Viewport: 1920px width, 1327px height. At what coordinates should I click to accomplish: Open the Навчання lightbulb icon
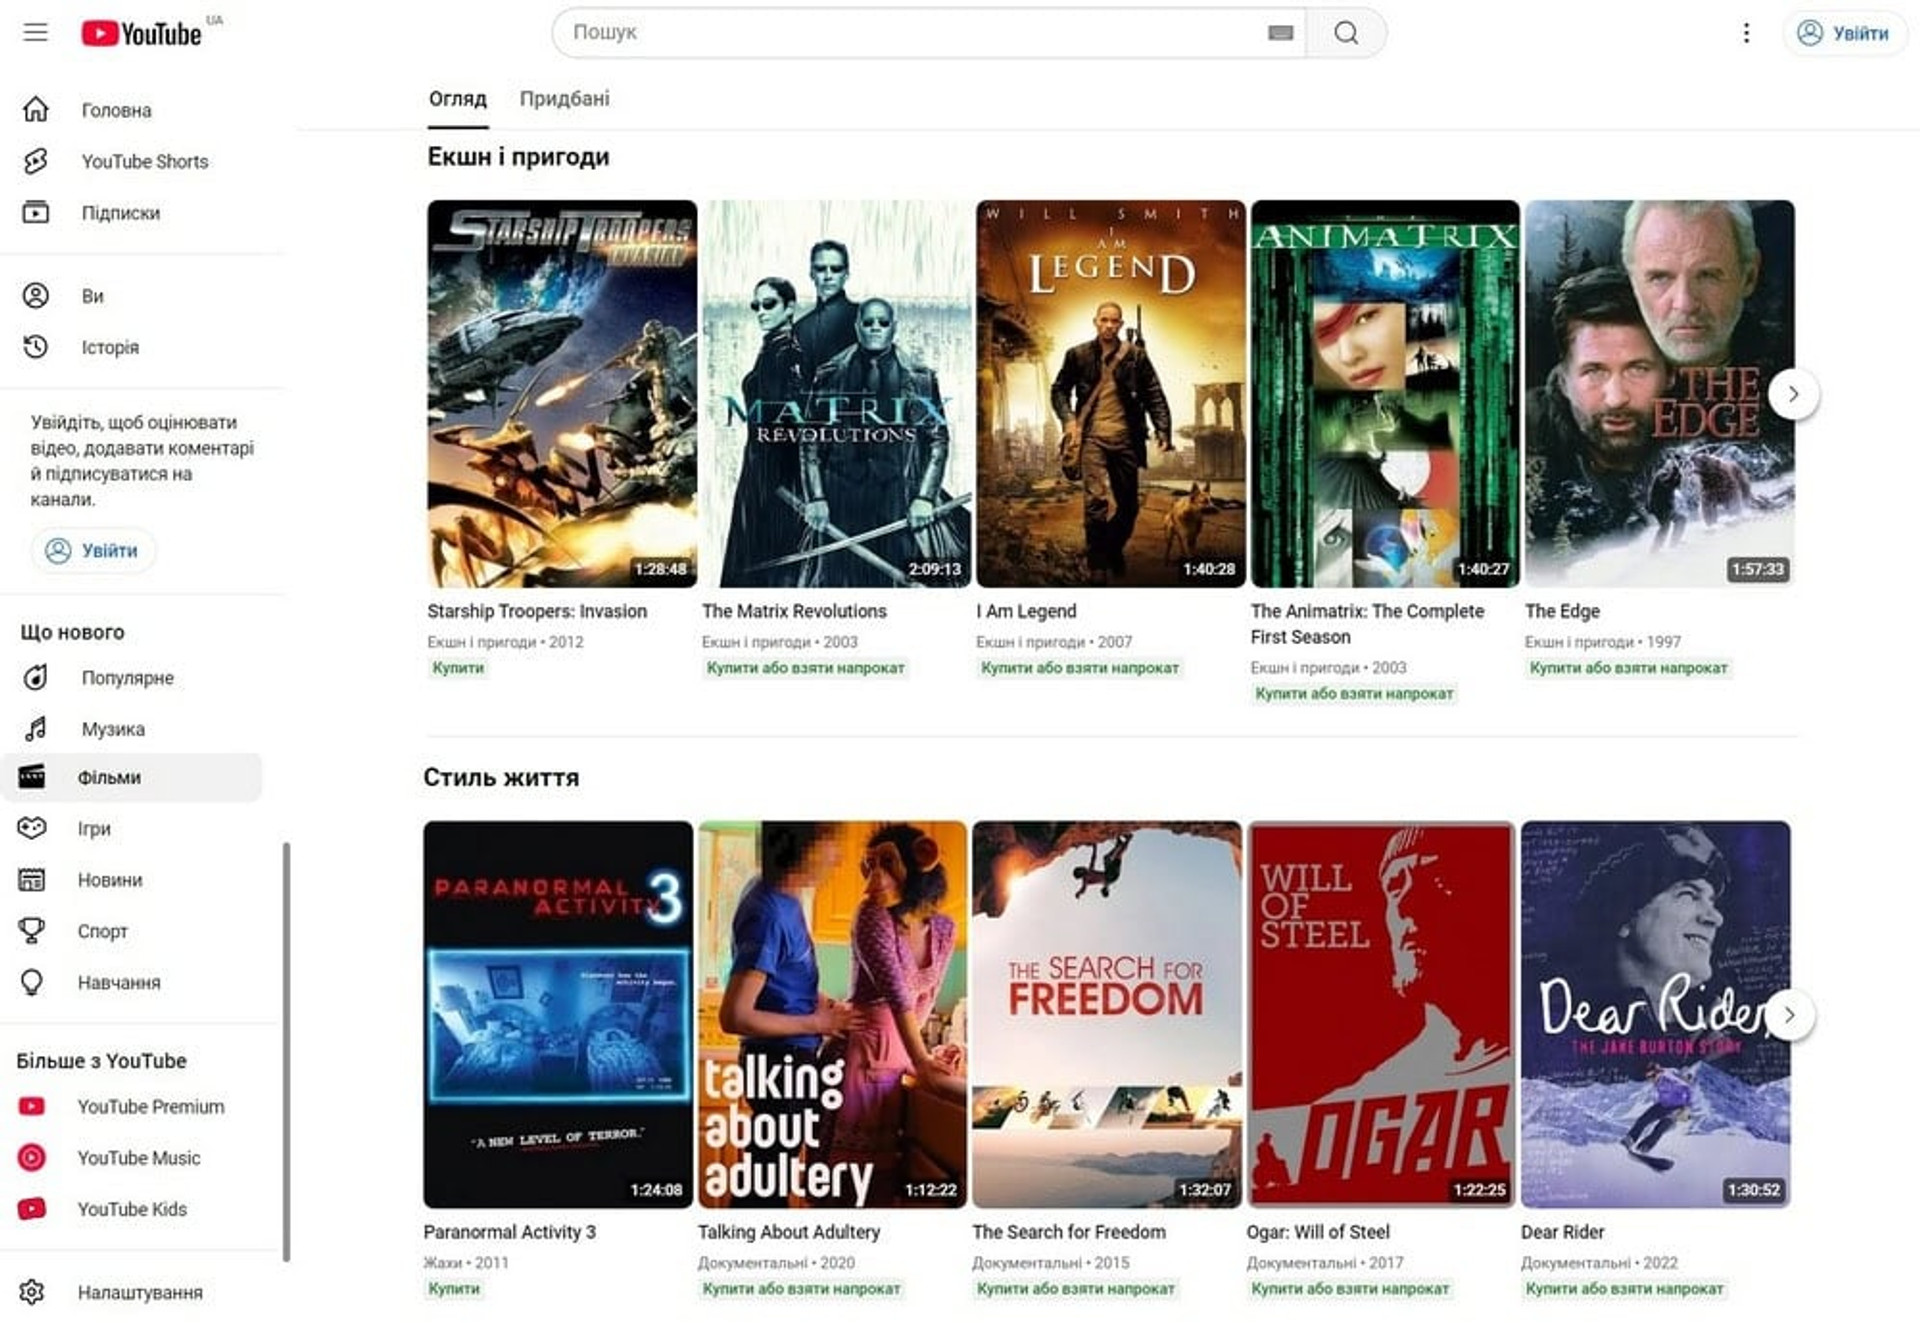point(32,982)
